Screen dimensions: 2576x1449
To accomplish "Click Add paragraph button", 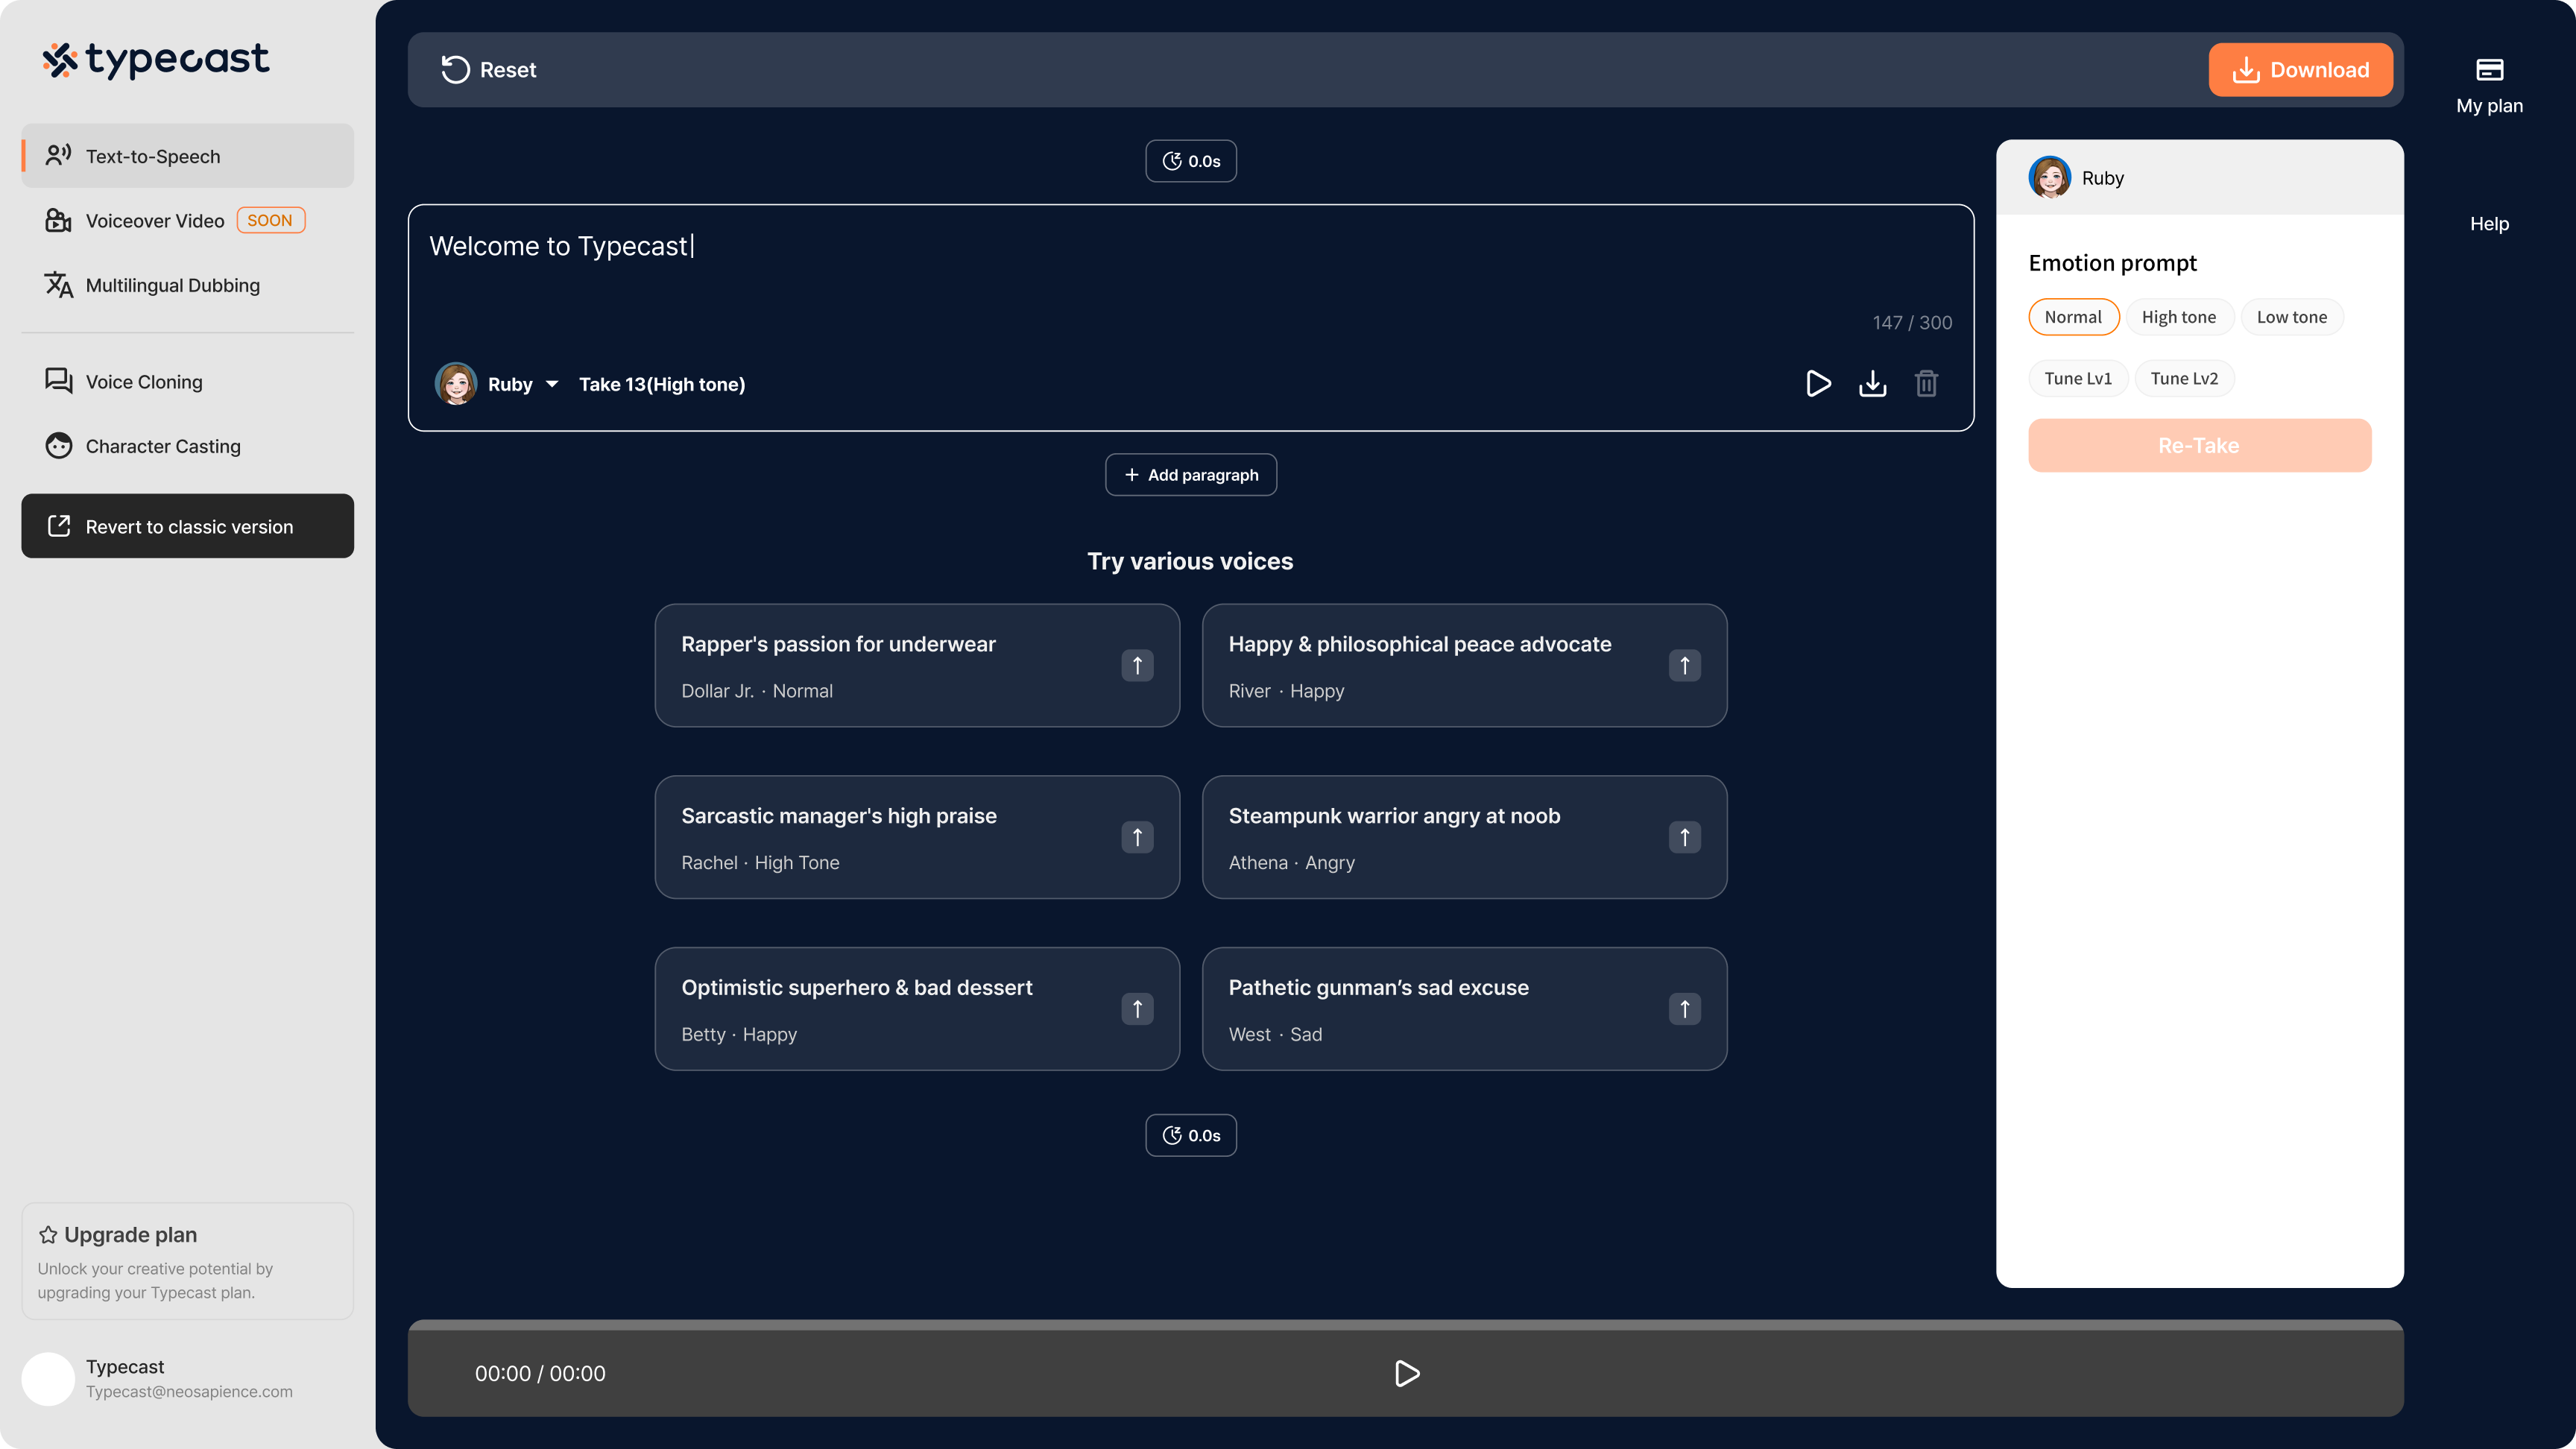I will click(x=1190, y=475).
